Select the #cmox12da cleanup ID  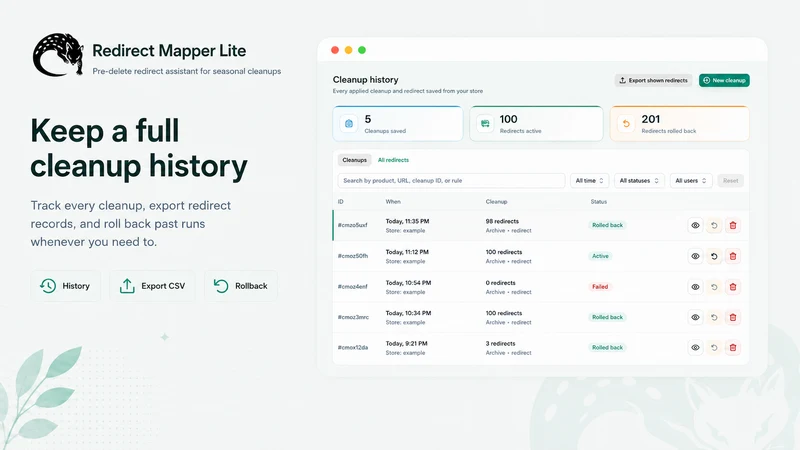coord(353,347)
